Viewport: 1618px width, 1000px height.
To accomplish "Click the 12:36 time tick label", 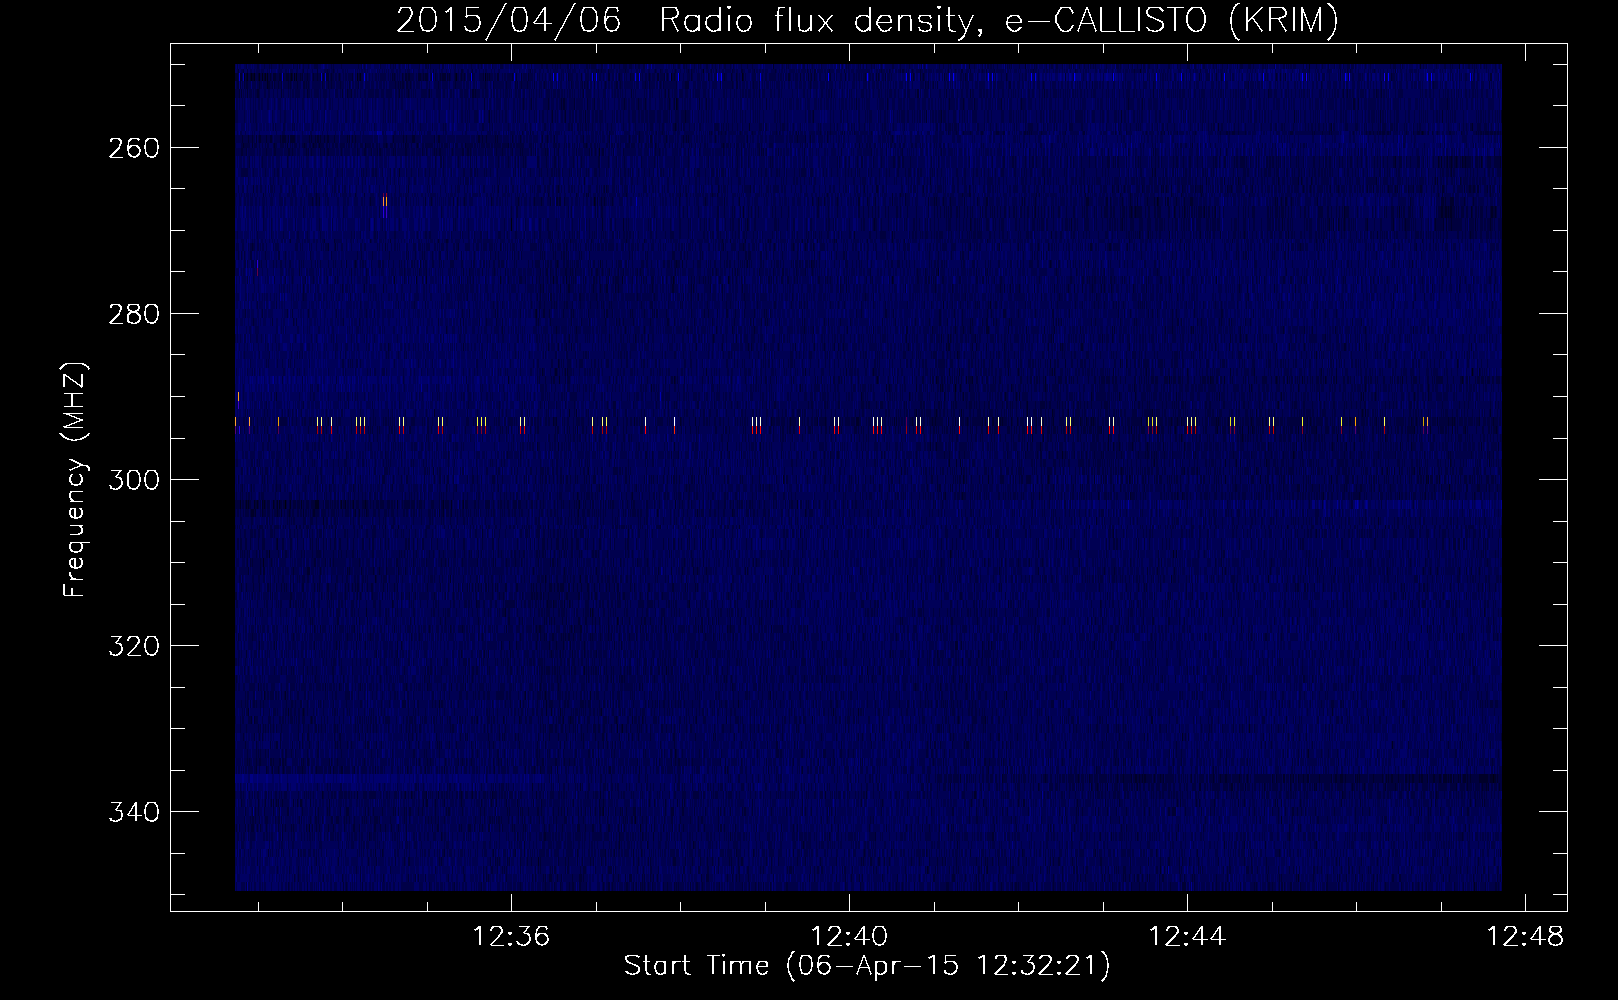I will (512, 937).
